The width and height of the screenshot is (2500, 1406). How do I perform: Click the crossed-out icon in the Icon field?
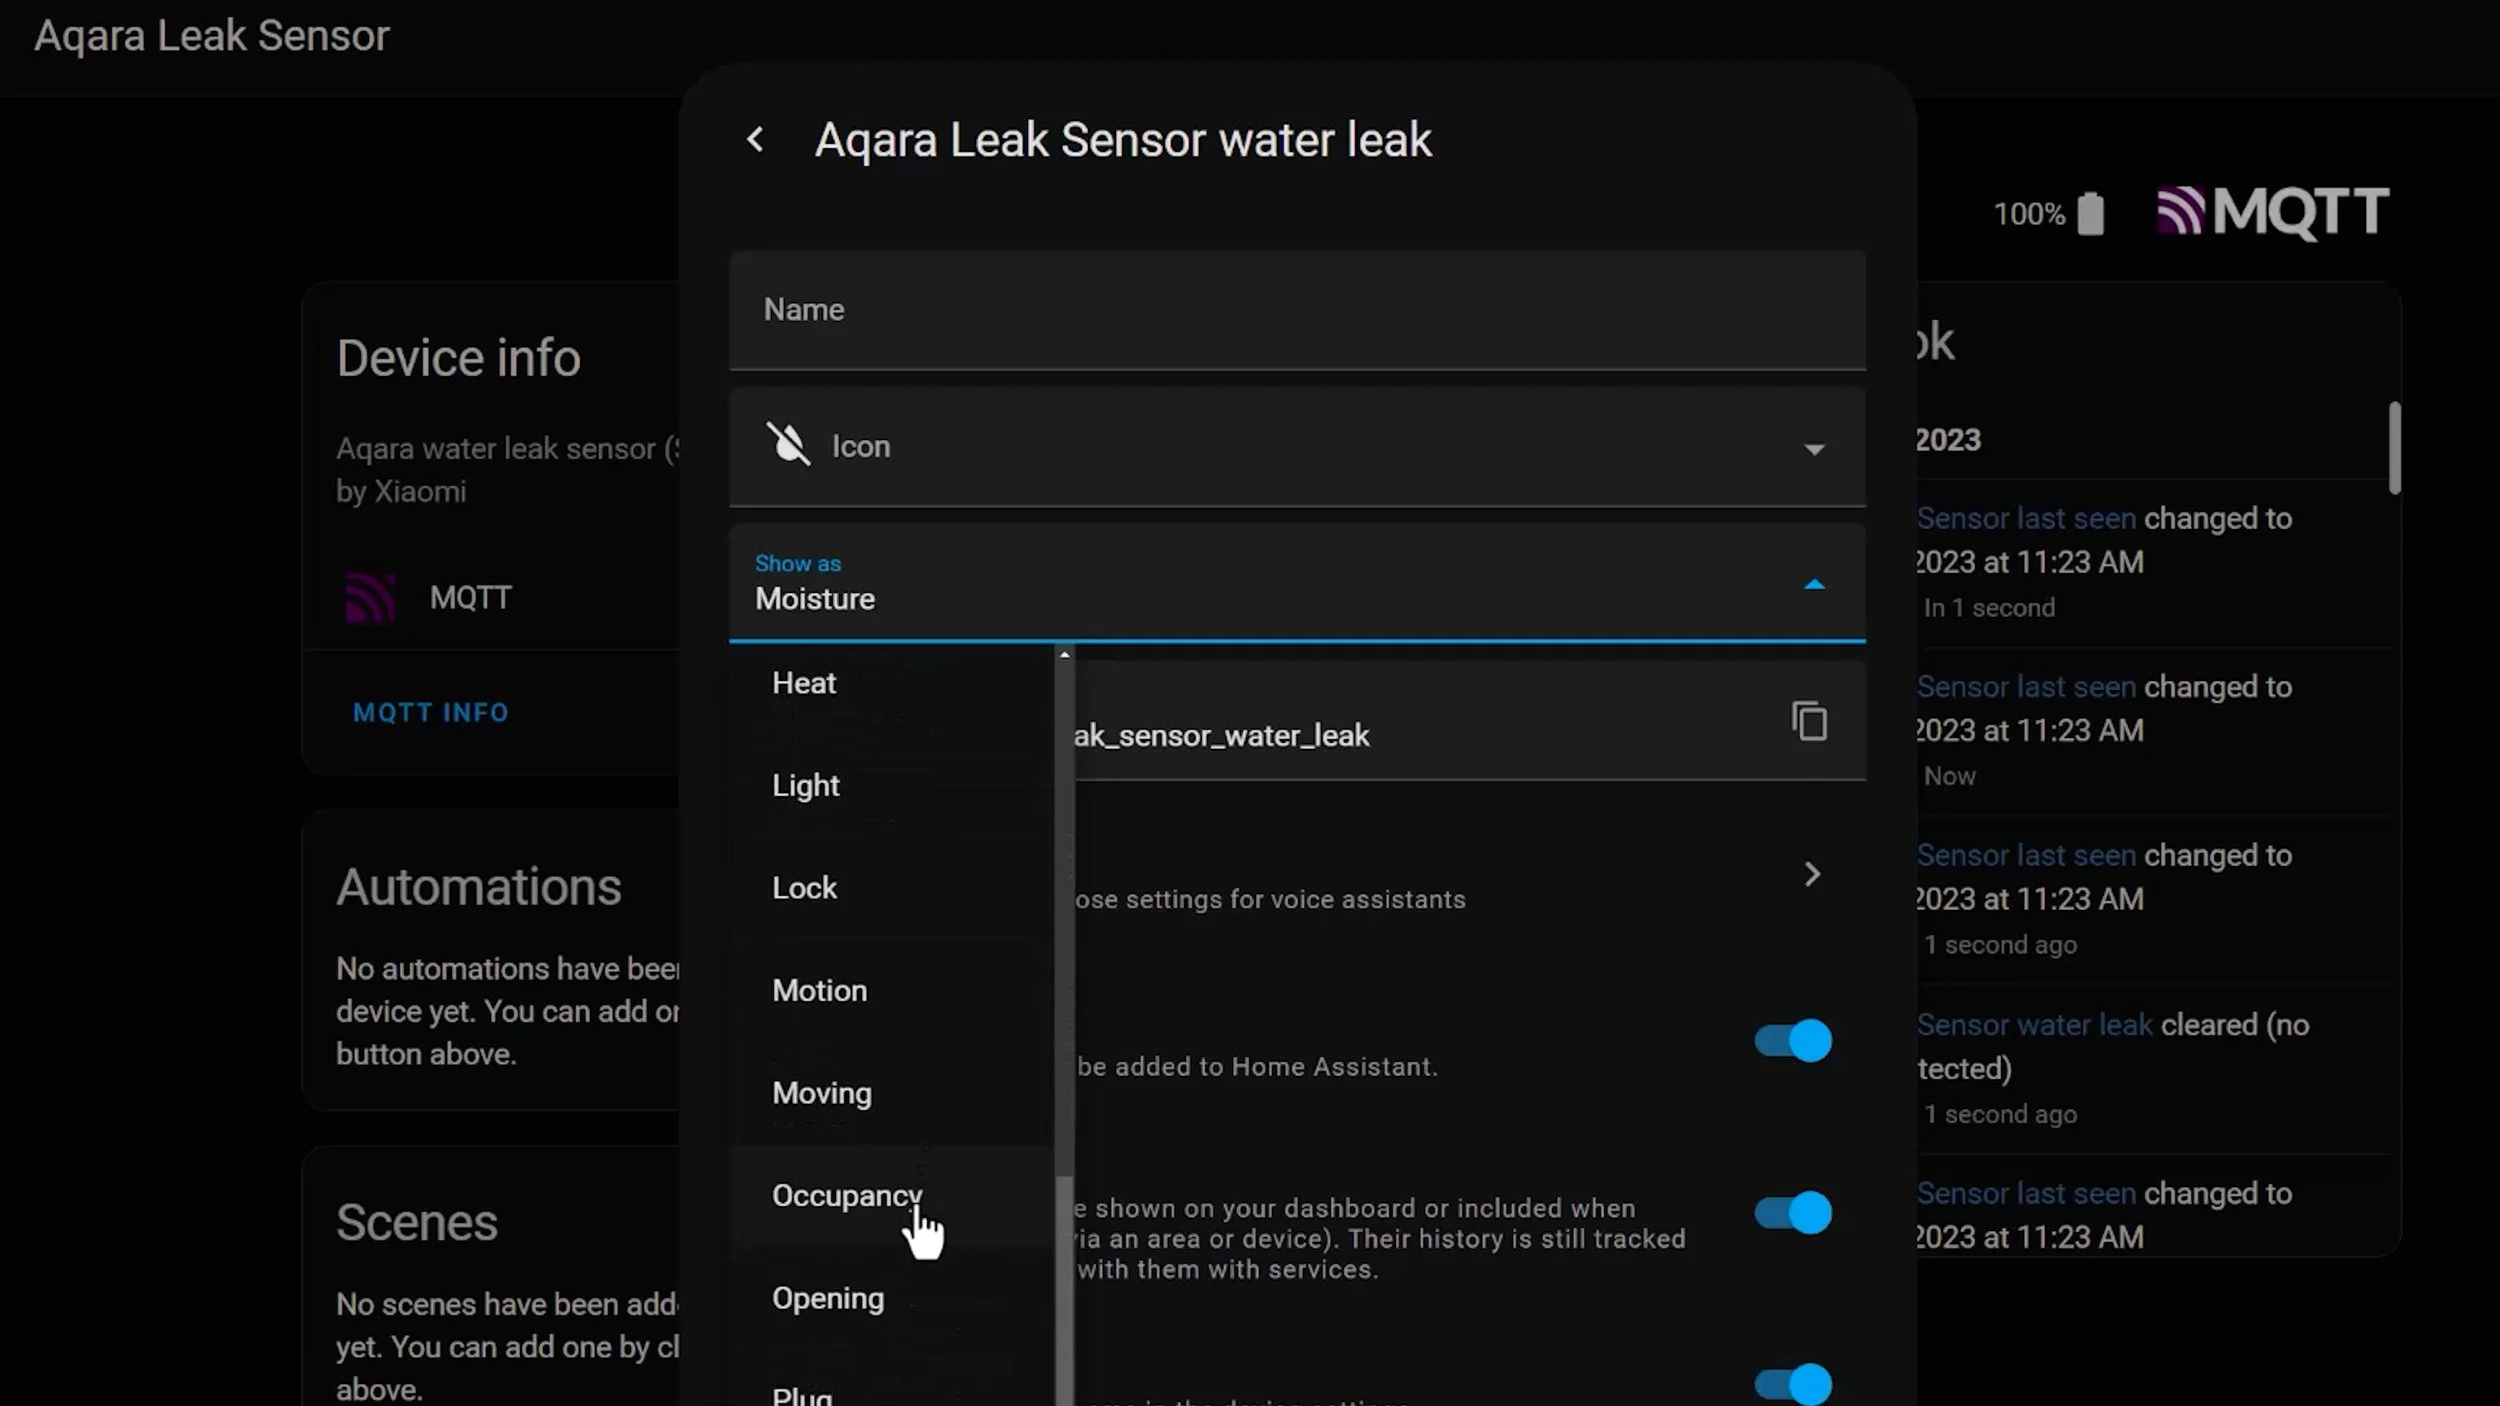point(790,445)
